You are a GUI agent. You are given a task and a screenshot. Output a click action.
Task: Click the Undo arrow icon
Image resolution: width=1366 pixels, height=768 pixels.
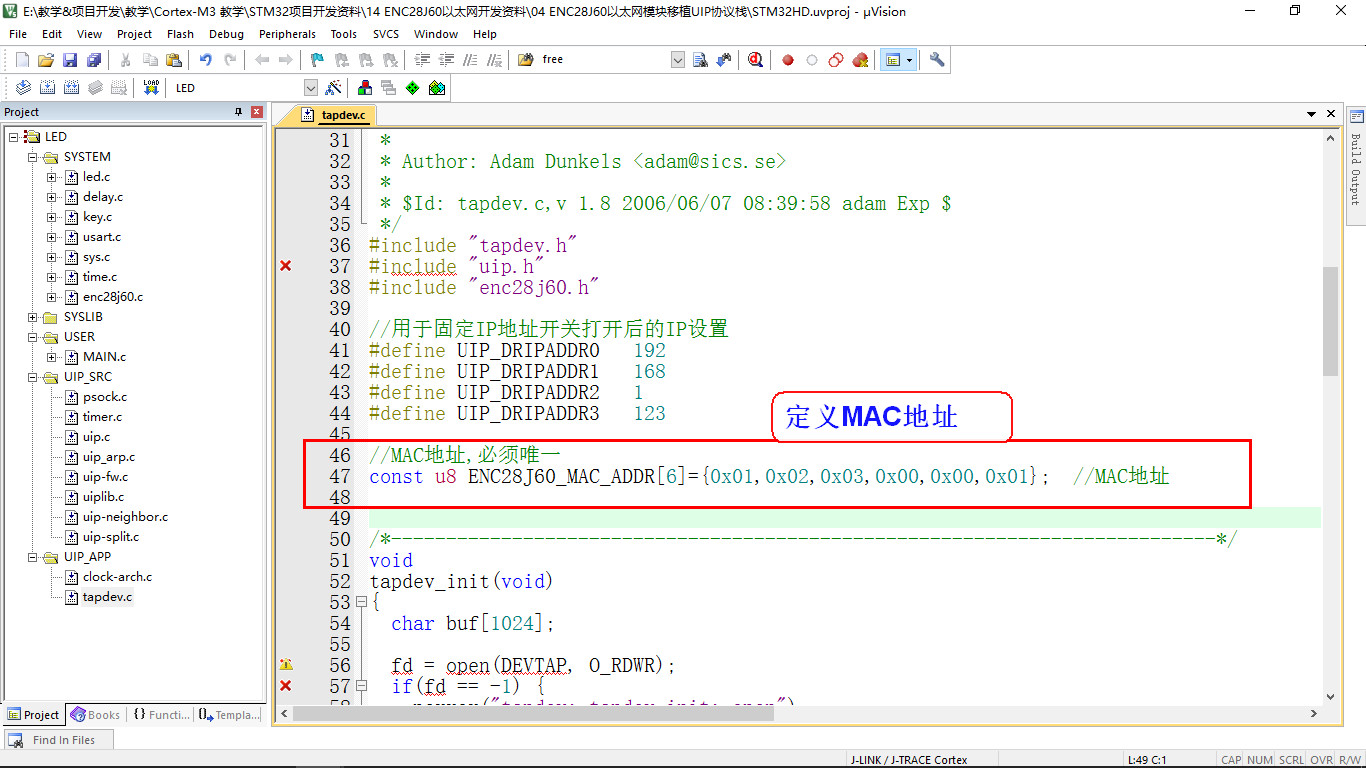pos(205,60)
